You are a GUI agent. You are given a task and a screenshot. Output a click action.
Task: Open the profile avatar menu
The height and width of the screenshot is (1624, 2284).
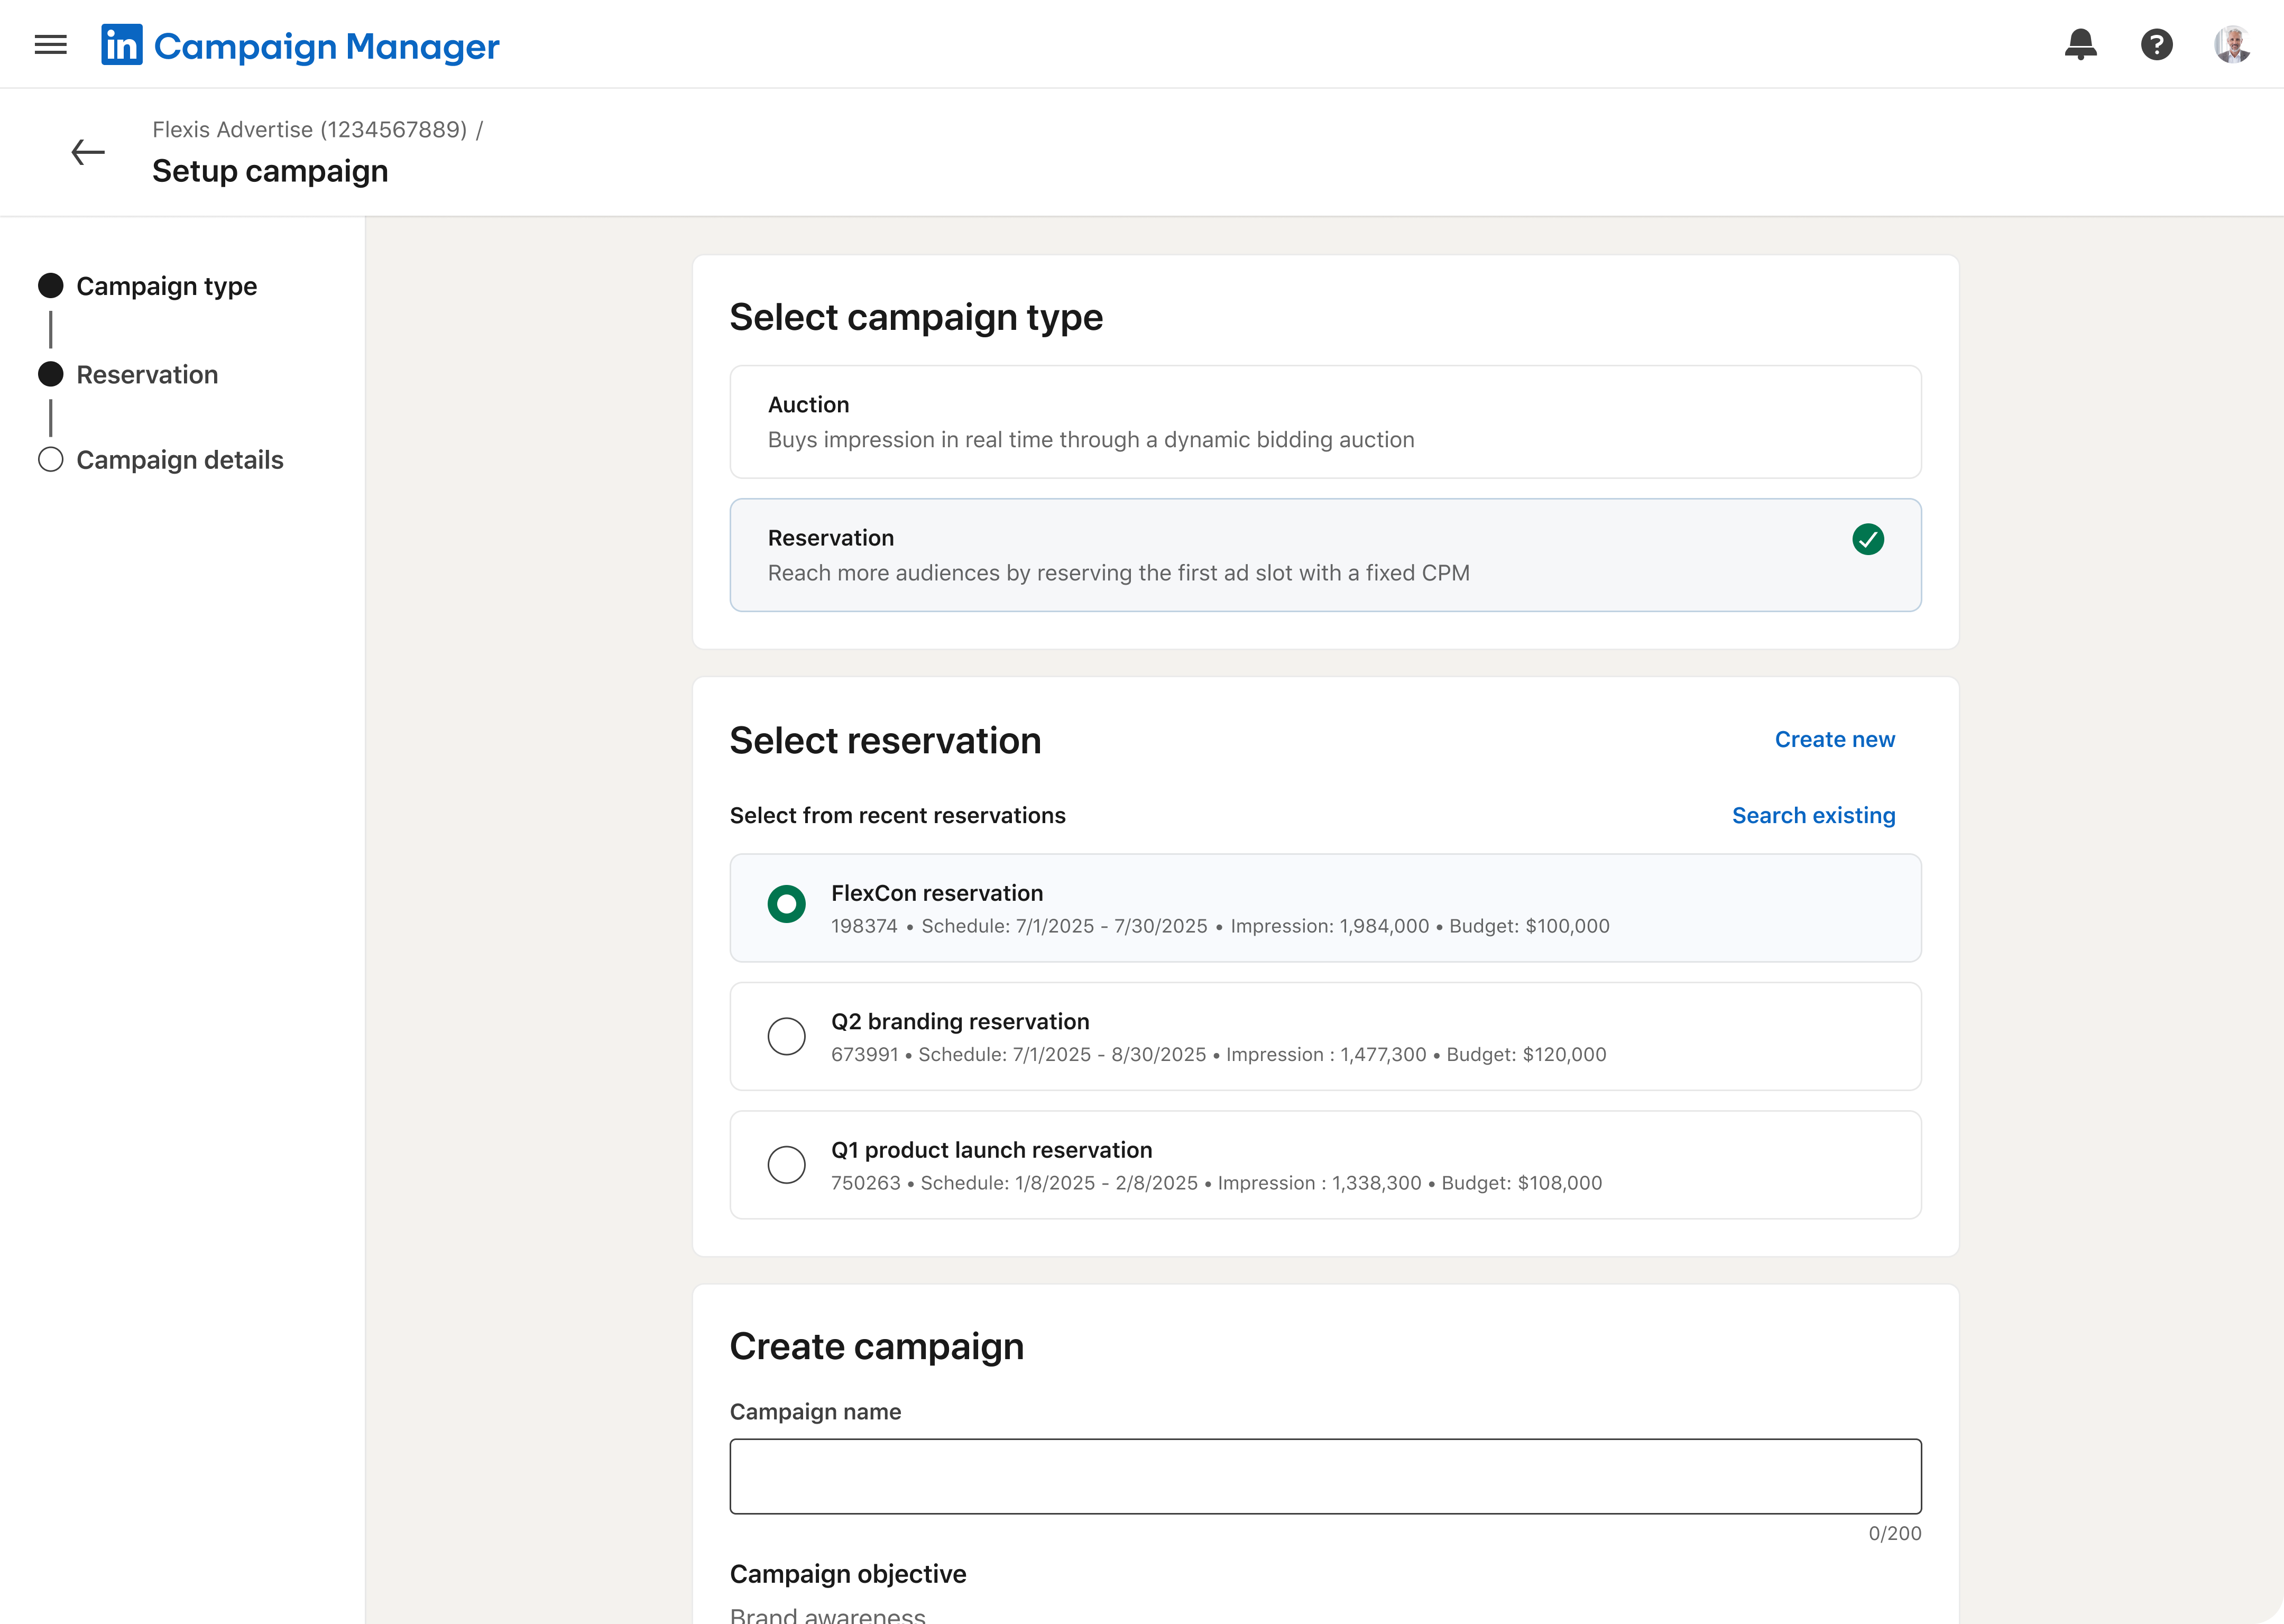2232,45
